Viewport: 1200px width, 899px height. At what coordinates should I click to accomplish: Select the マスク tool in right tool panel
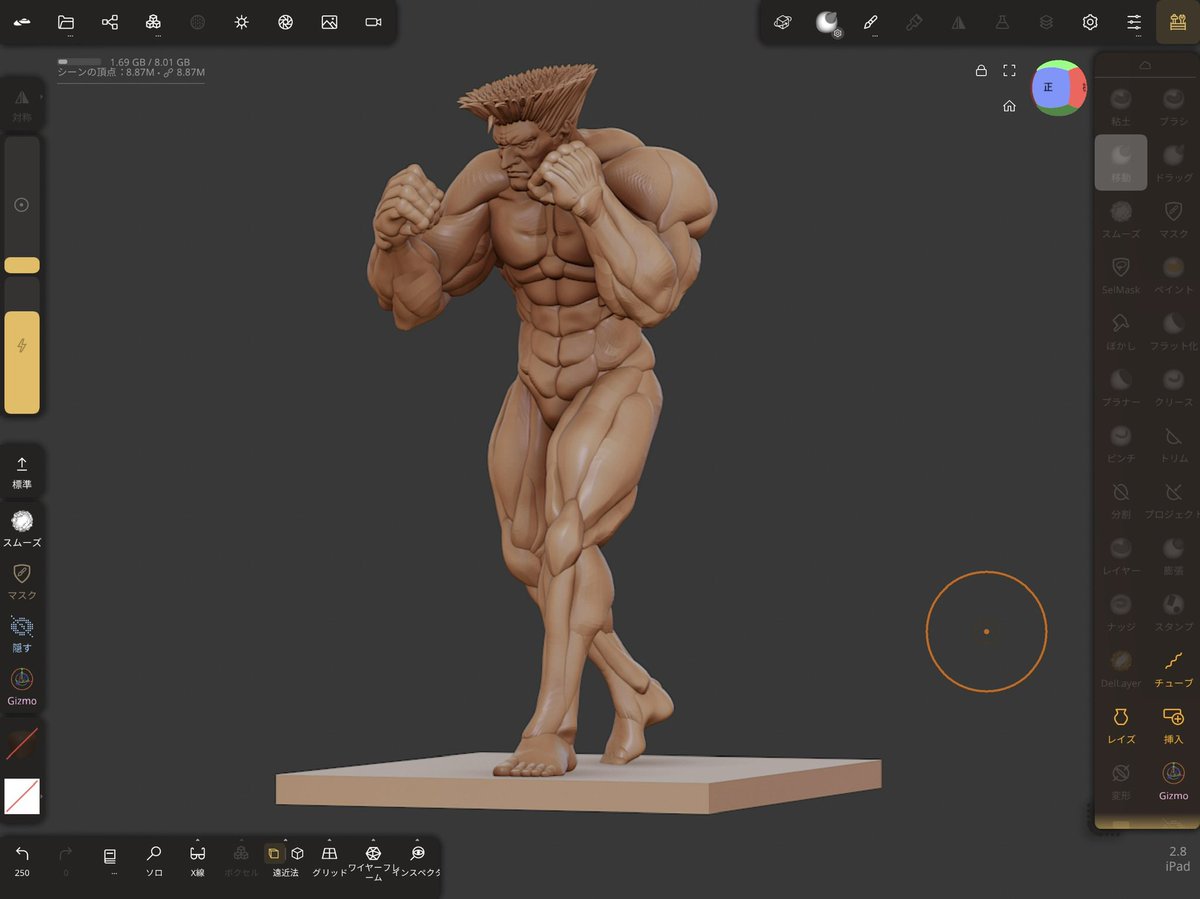(1173, 218)
